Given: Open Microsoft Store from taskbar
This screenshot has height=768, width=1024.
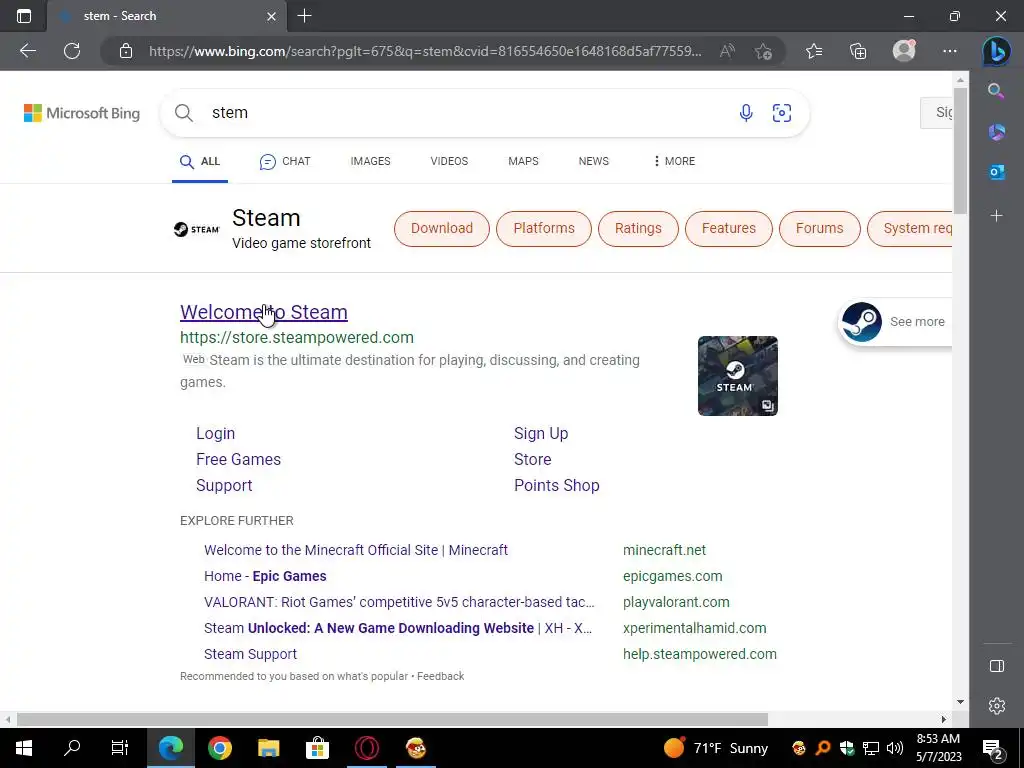Looking at the screenshot, I should click(317, 748).
